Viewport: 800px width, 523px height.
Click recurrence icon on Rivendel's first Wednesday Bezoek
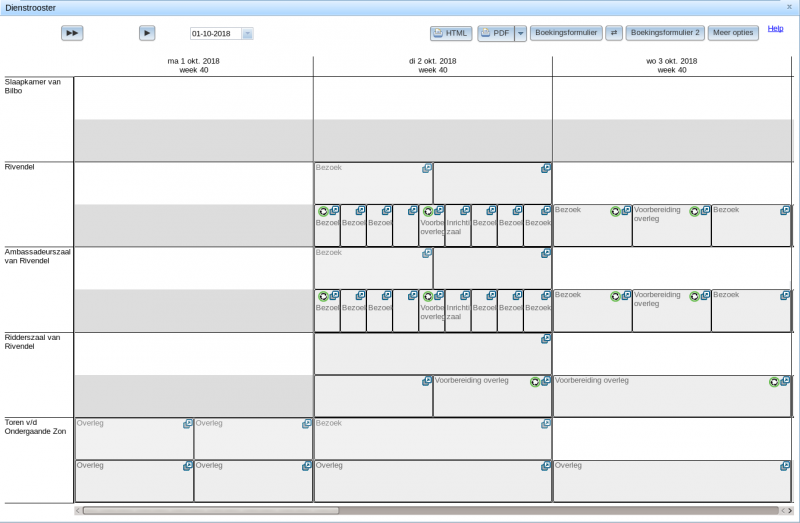(615, 211)
